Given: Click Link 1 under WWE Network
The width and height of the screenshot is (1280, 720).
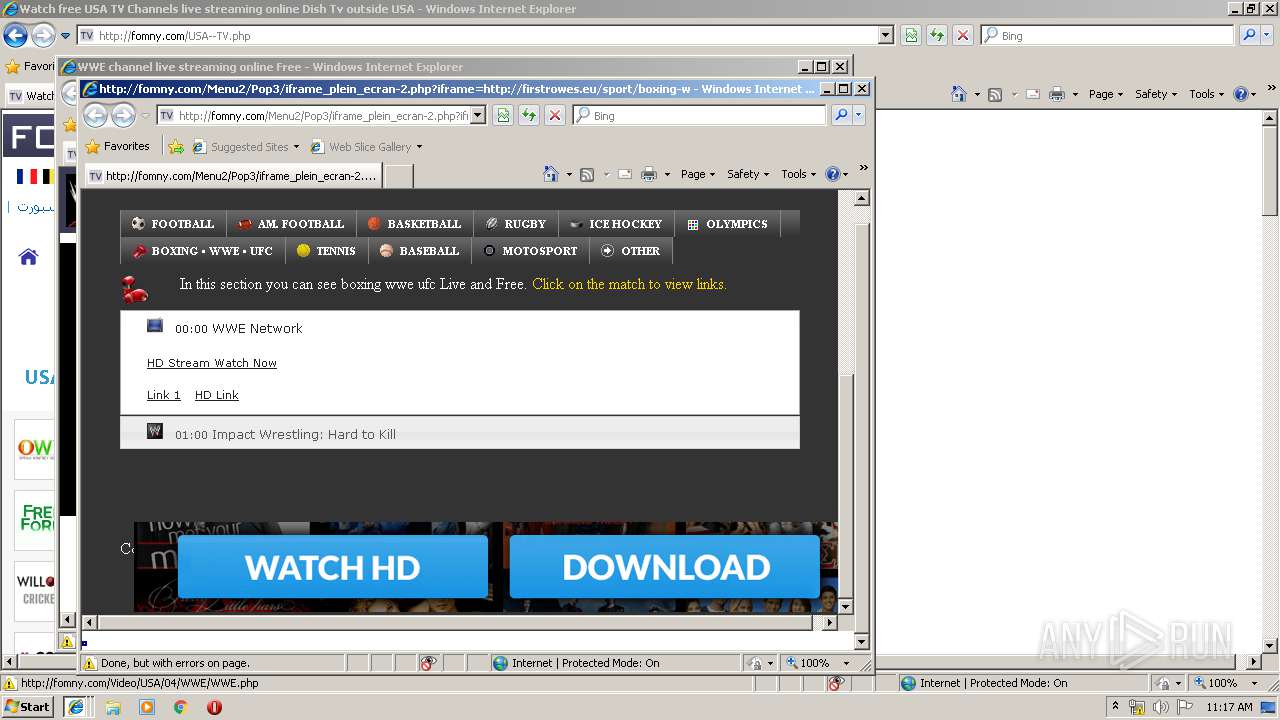Looking at the screenshot, I should [164, 395].
